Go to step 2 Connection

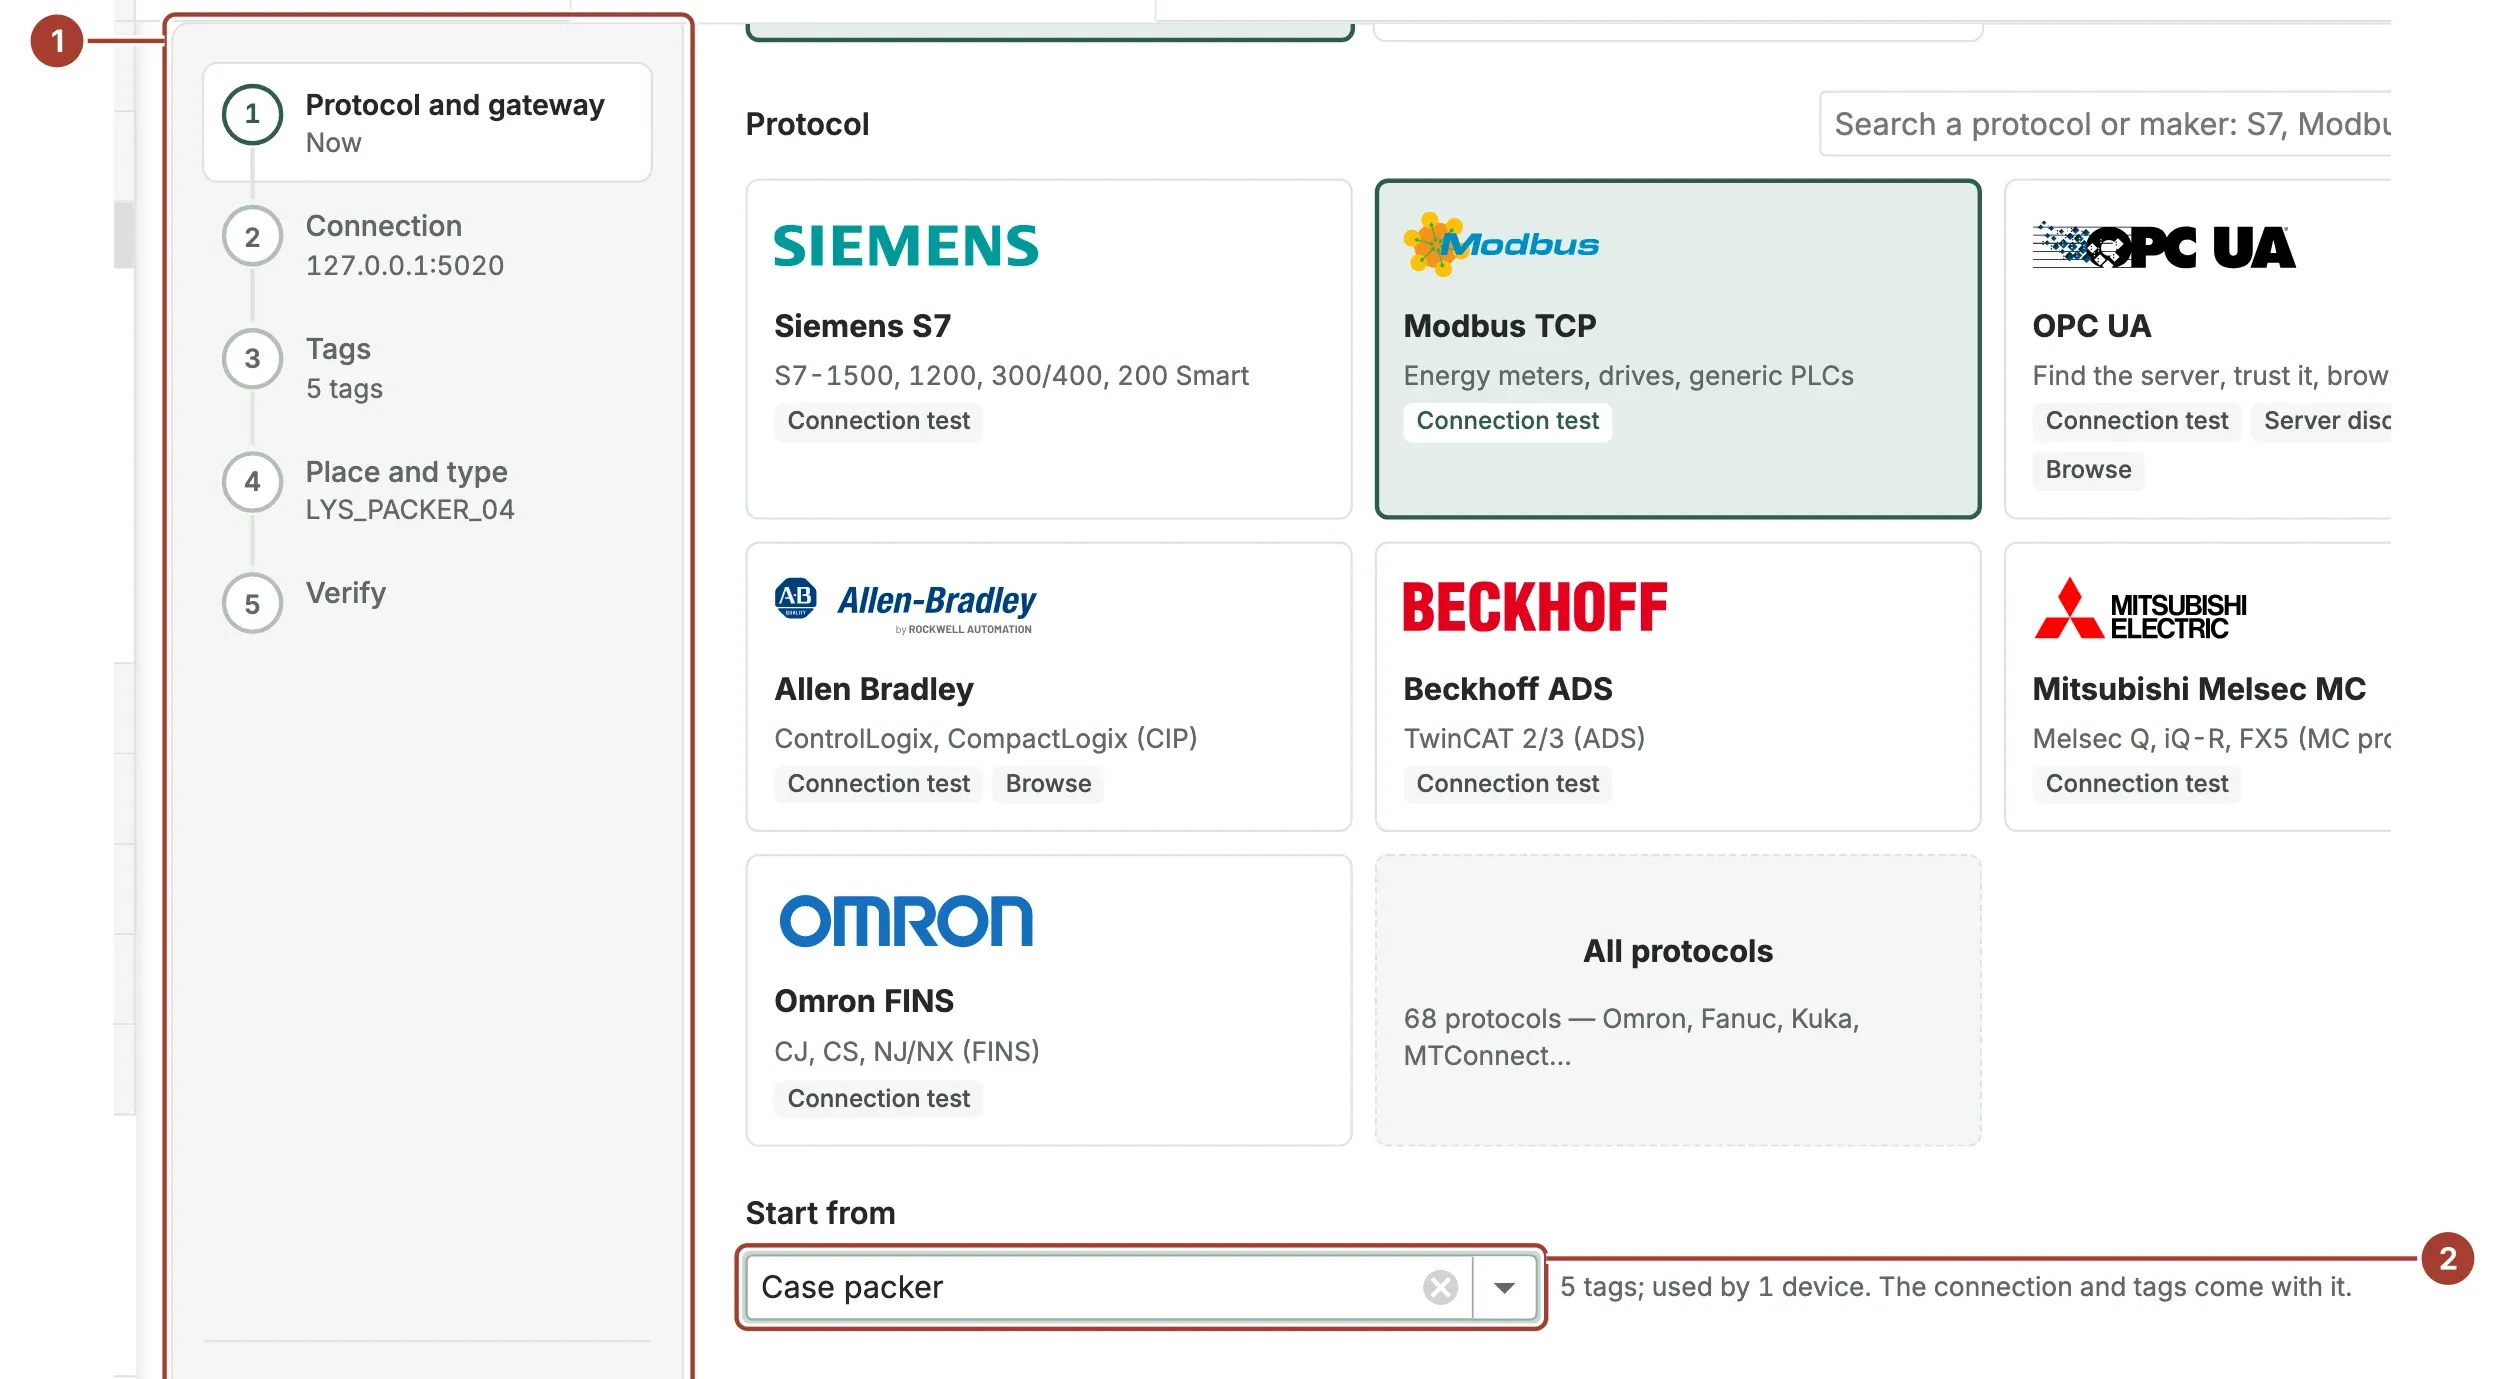pyautogui.click(x=427, y=245)
